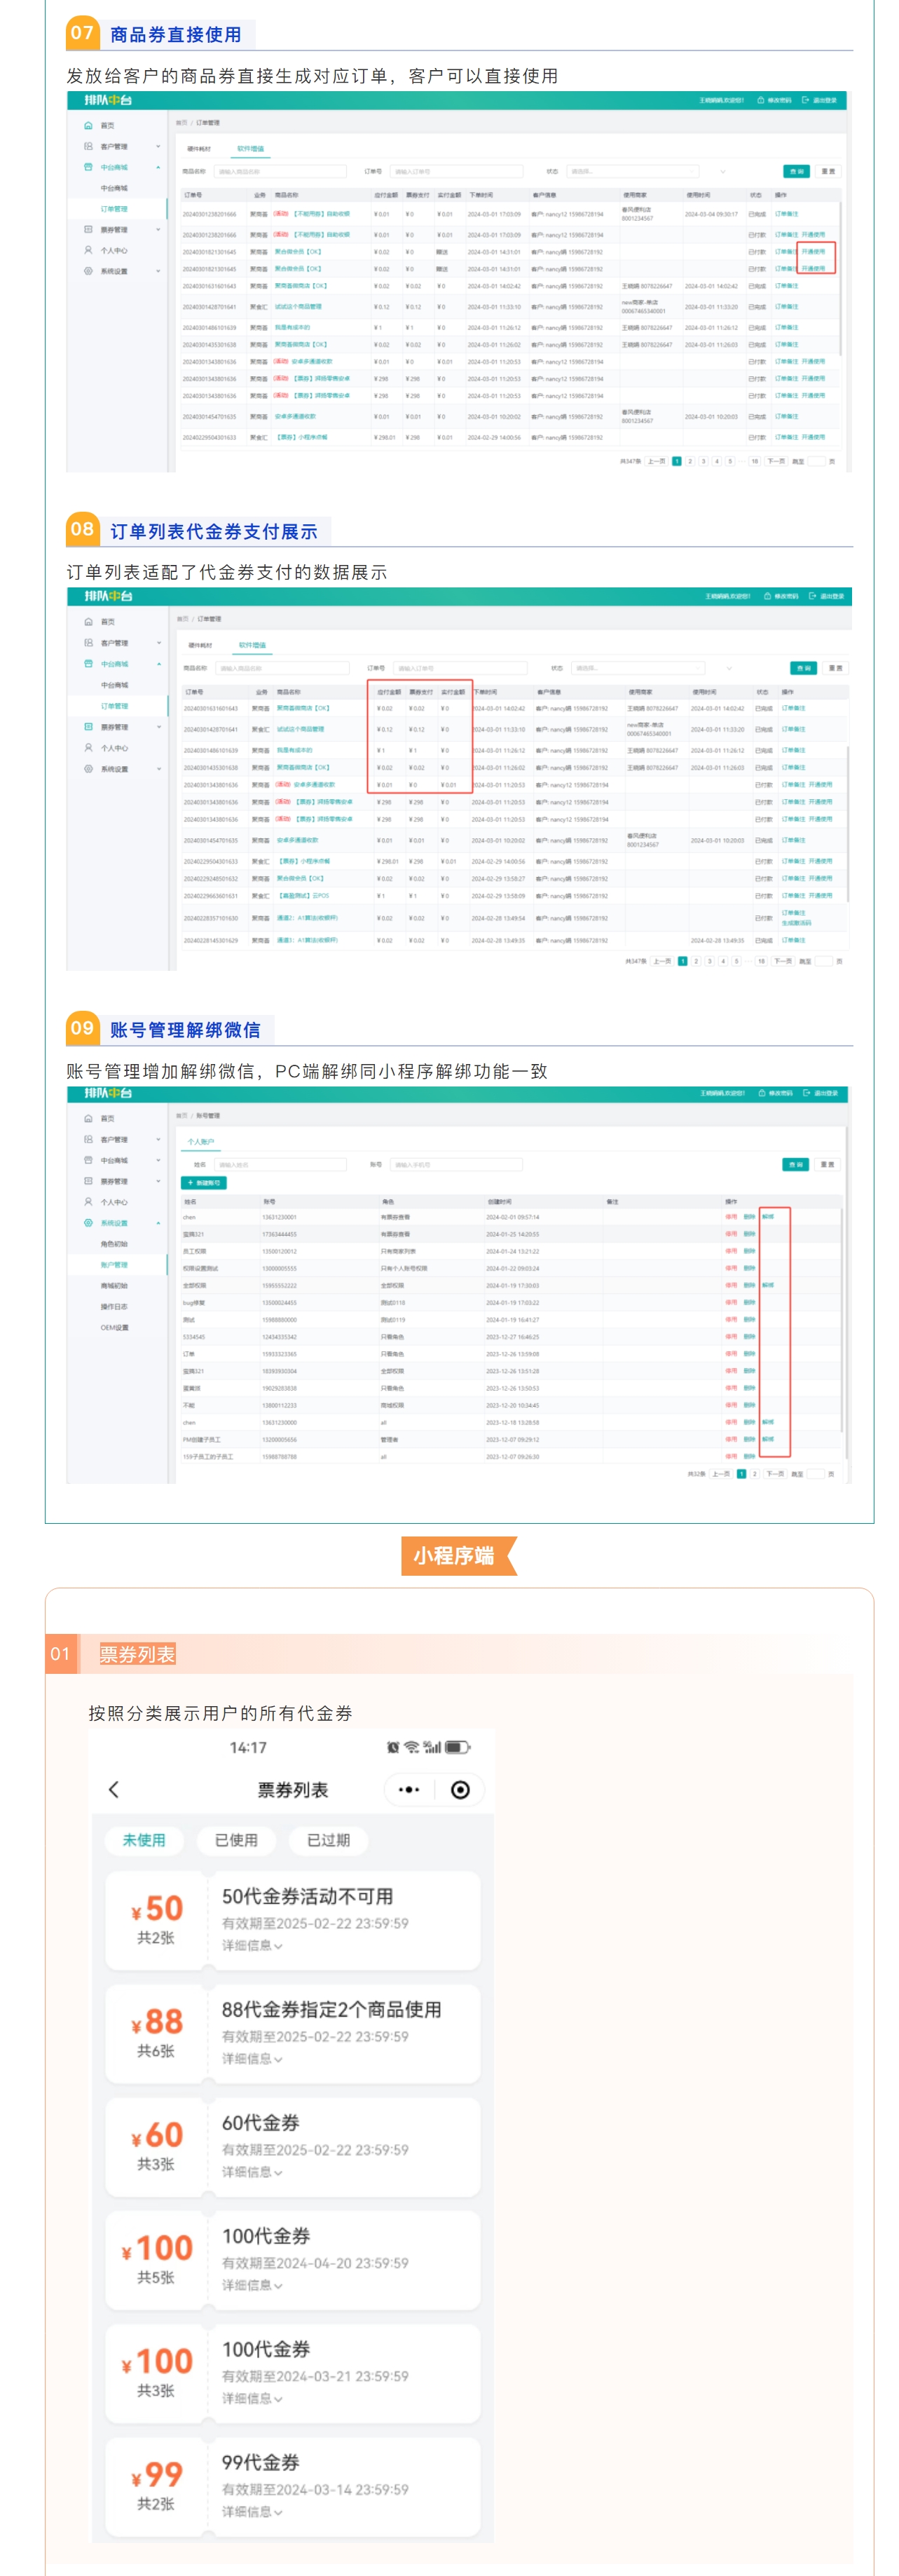Click first highlighted 开通使用 link in section 07

click(813, 252)
